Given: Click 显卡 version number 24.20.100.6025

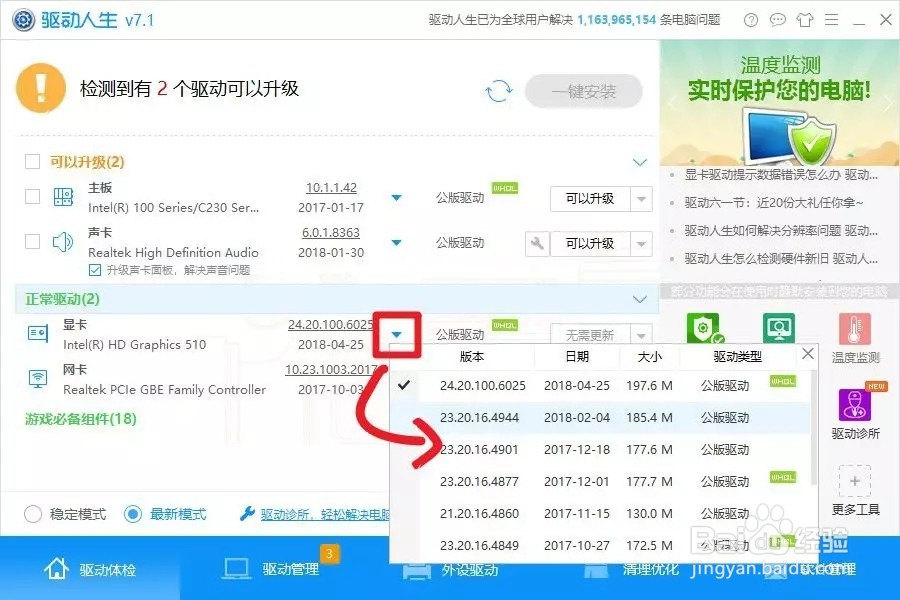Looking at the screenshot, I should pyautogui.click(x=331, y=324).
